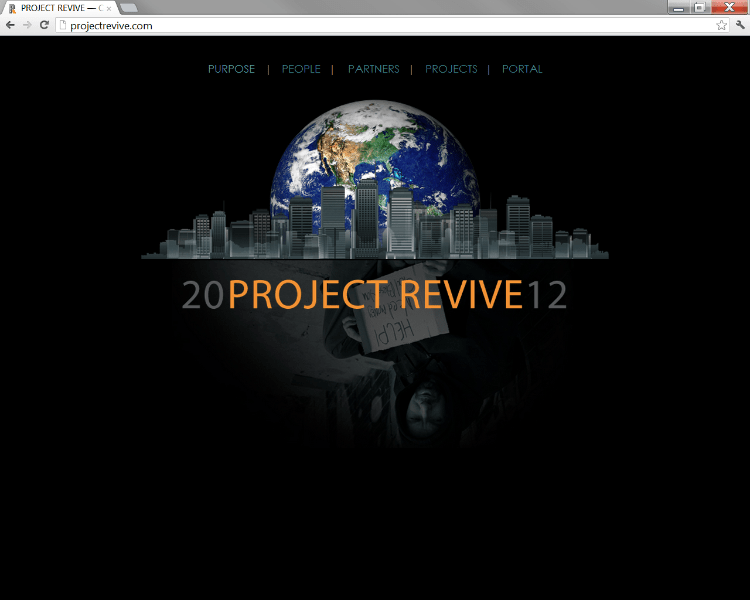Click the Project Revive tab favicon
The image size is (750, 600).
[x=12, y=8]
